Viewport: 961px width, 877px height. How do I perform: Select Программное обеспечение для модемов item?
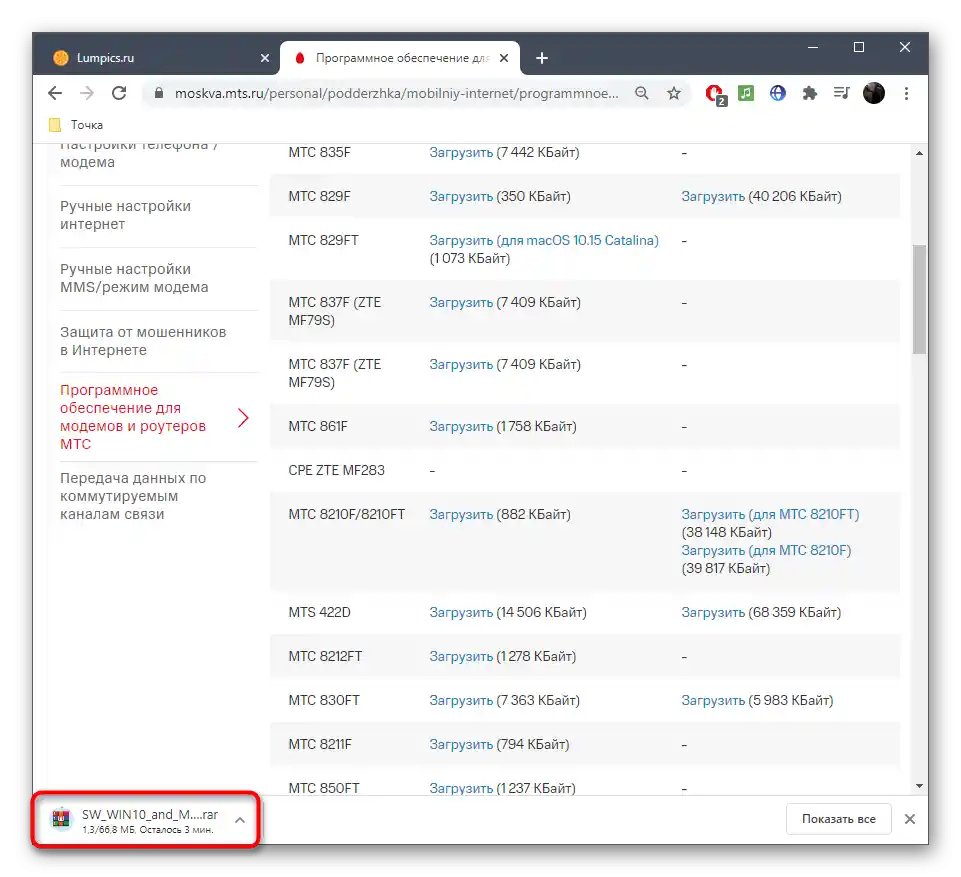click(133, 417)
